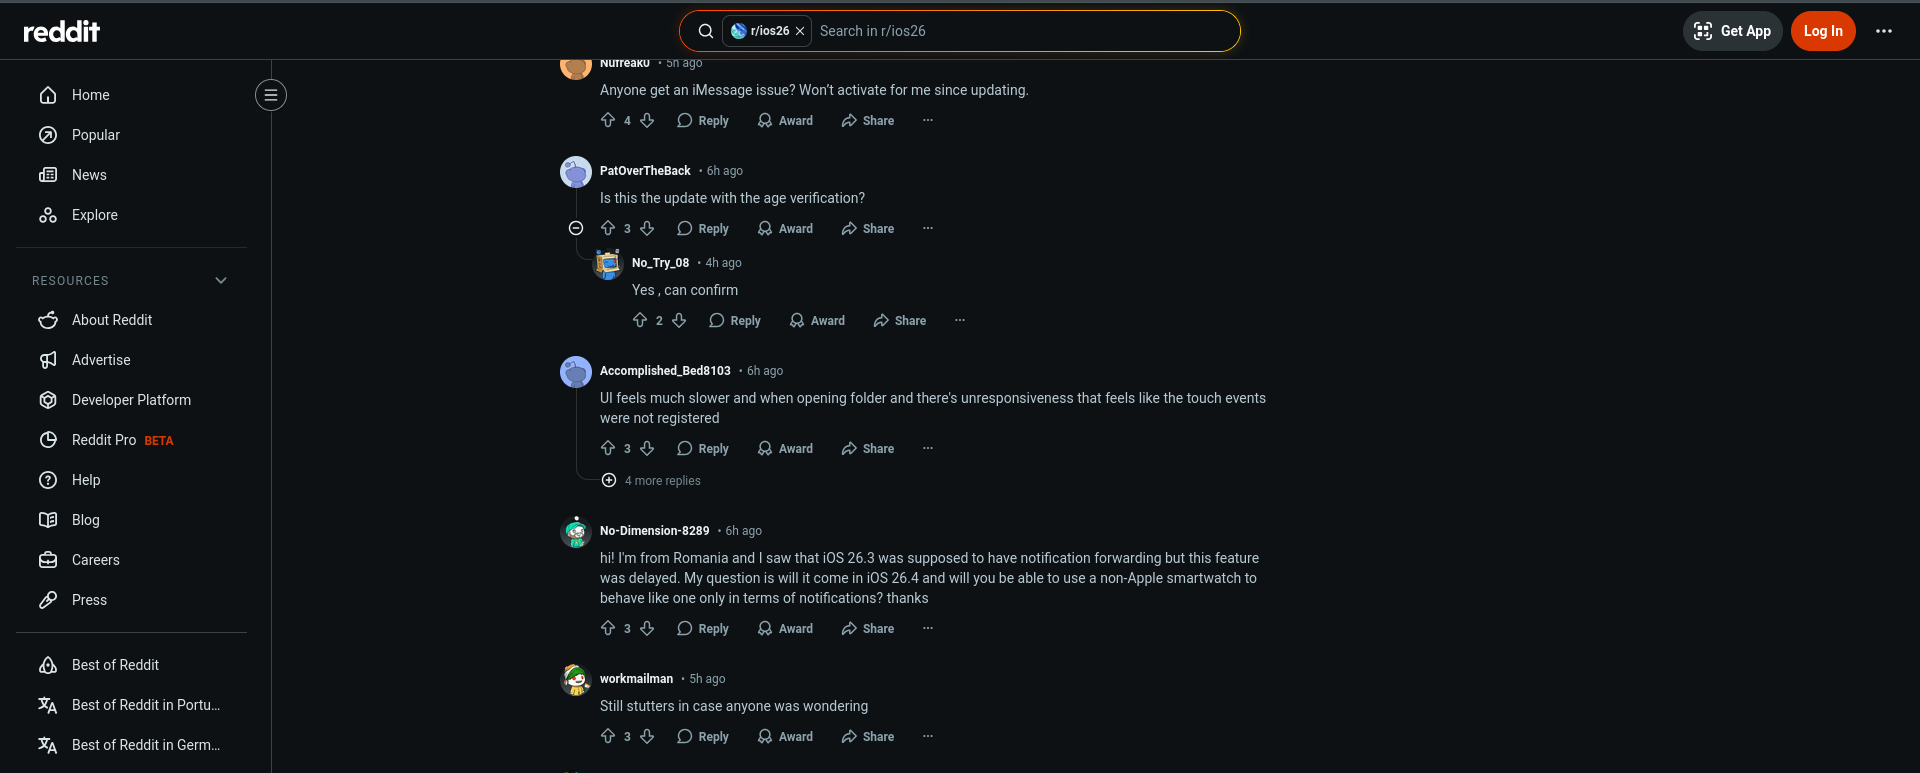Click the Reddit logo
The height and width of the screenshot is (773, 1920).
pyautogui.click(x=62, y=31)
